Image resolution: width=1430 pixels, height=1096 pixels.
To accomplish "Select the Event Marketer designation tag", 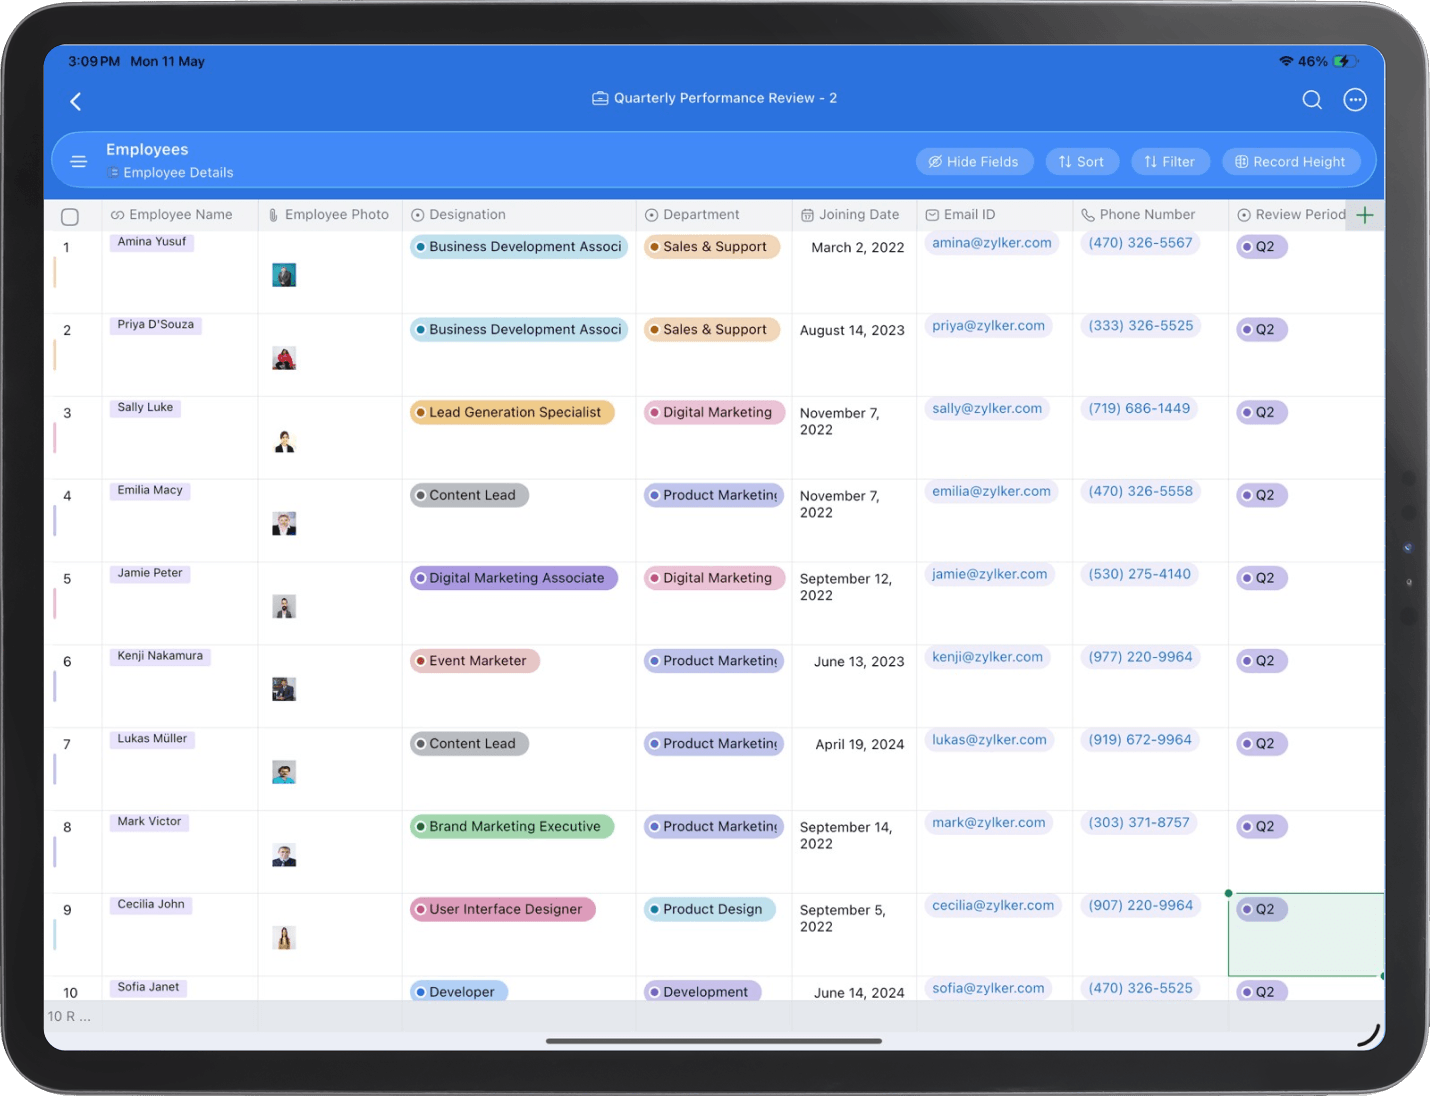I will coord(475,661).
